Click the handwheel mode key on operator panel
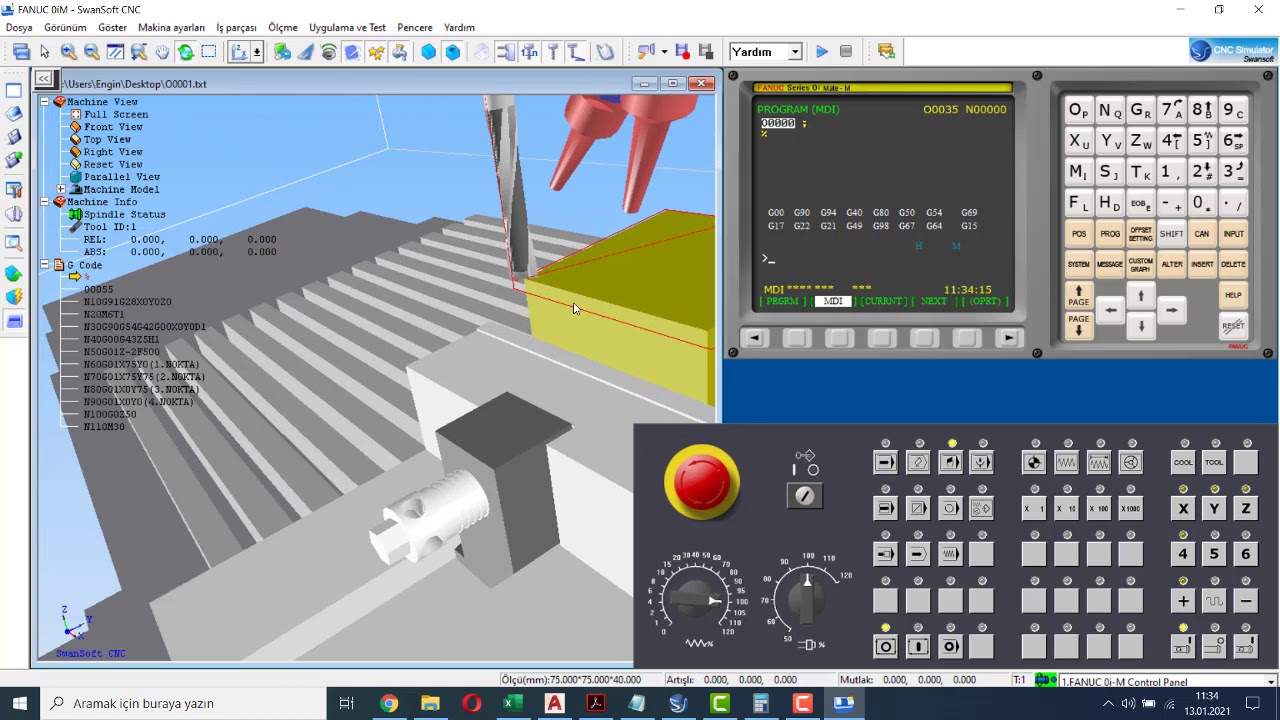 coord(1130,462)
